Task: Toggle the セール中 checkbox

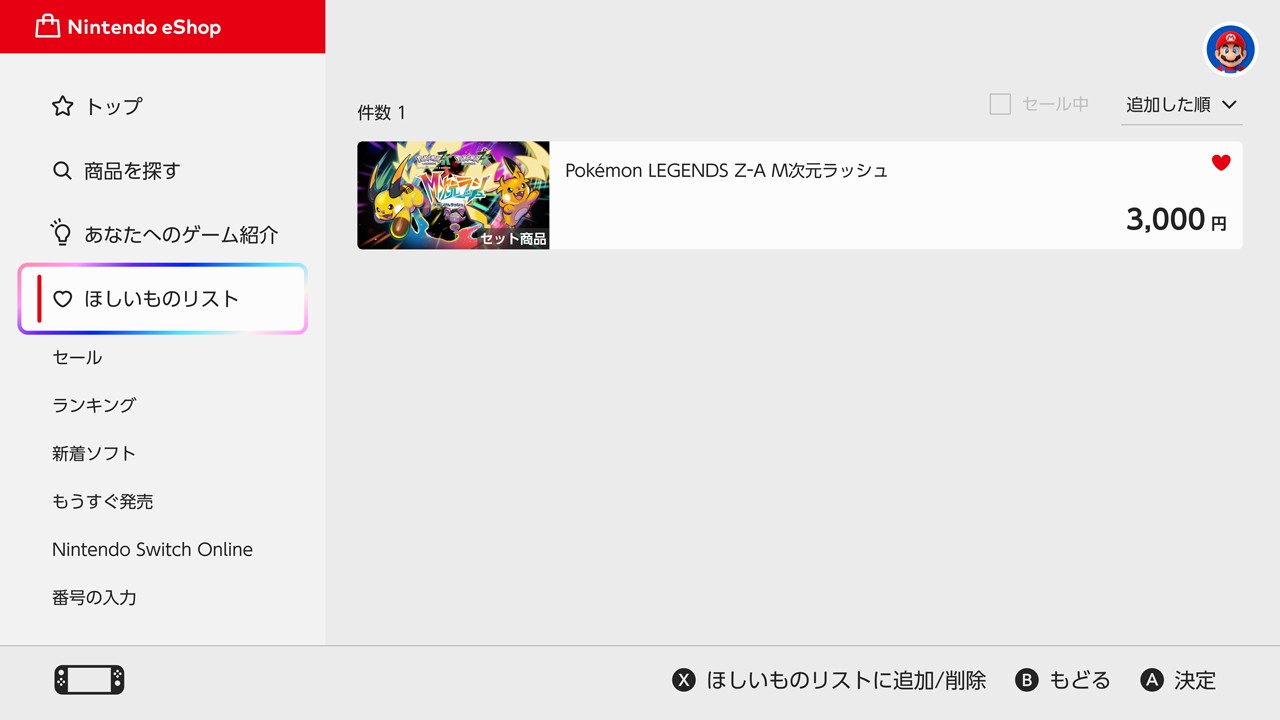Action: coord(1000,104)
